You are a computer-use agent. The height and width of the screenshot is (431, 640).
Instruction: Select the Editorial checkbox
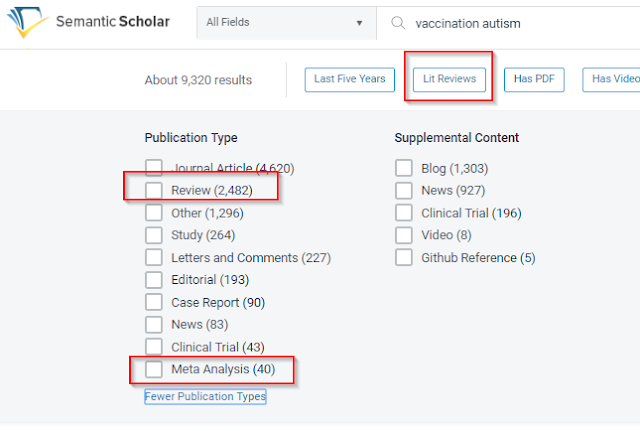154,280
